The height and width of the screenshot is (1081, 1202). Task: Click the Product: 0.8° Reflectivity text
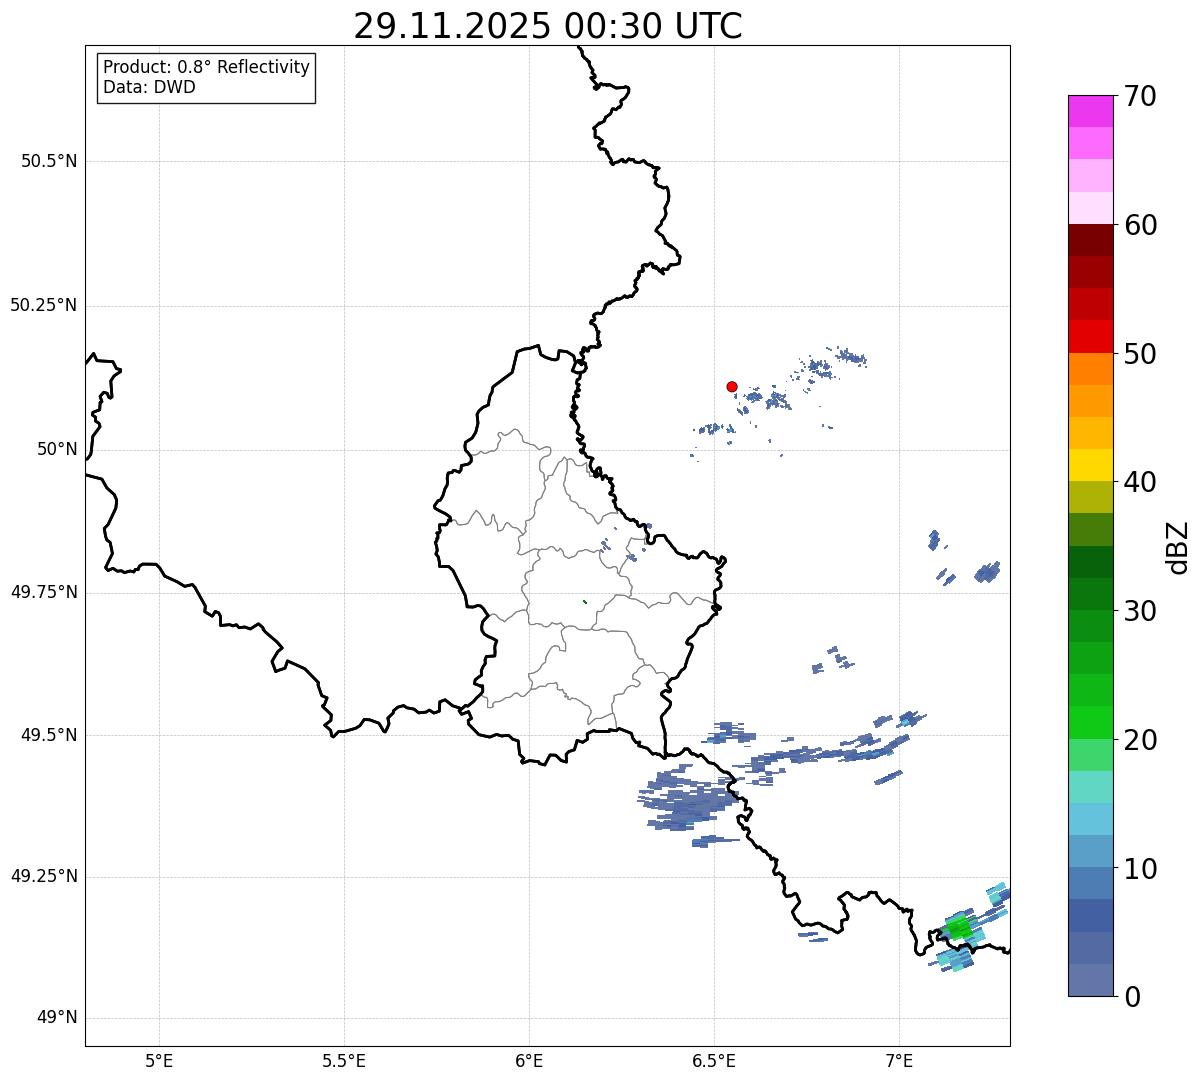(x=206, y=67)
